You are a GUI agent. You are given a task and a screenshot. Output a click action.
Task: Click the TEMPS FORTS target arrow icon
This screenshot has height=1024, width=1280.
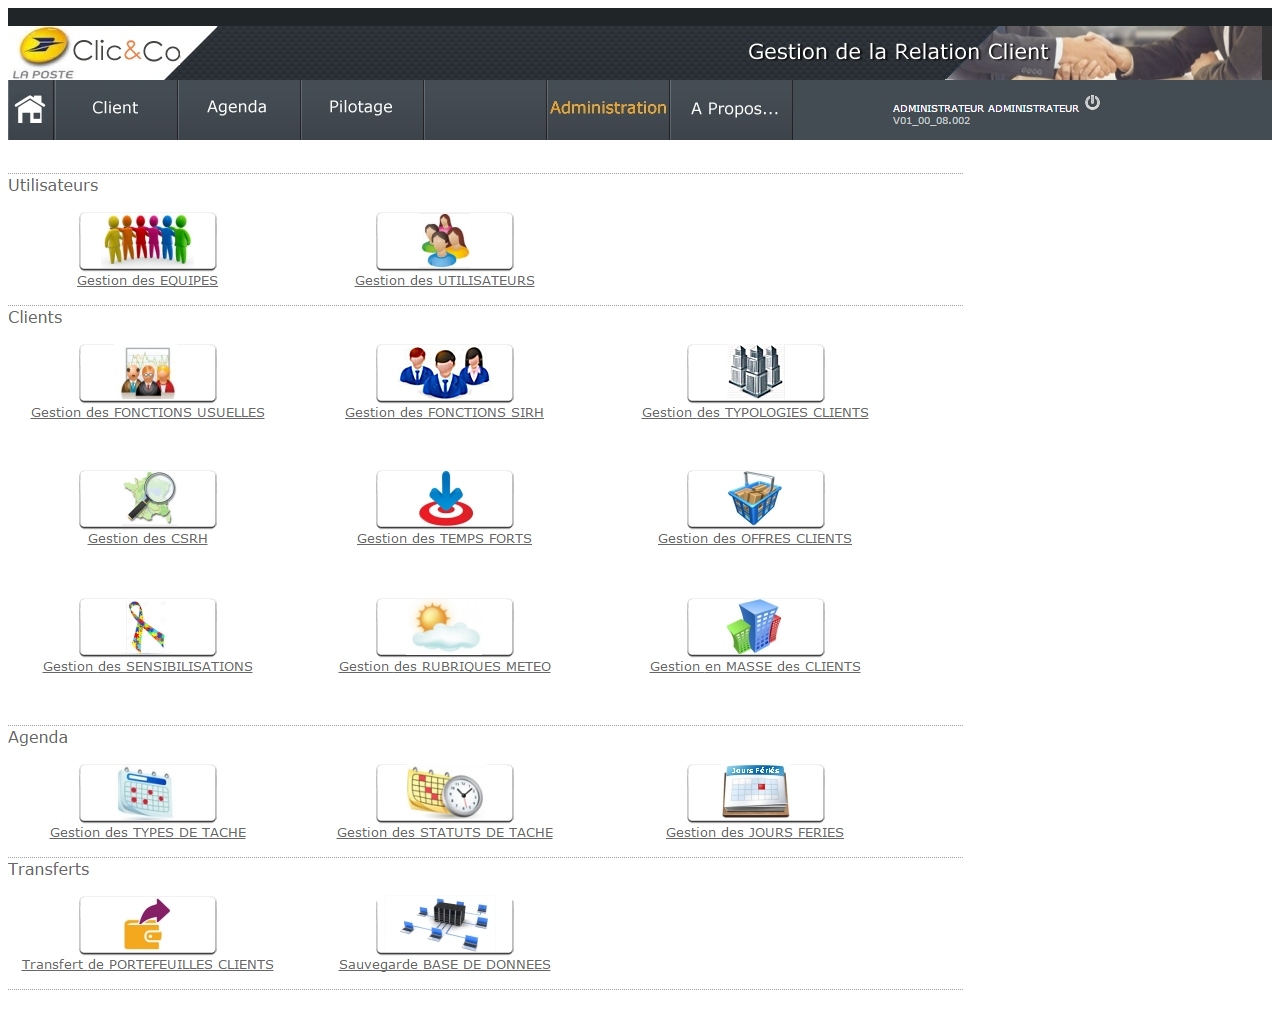(444, 498)
